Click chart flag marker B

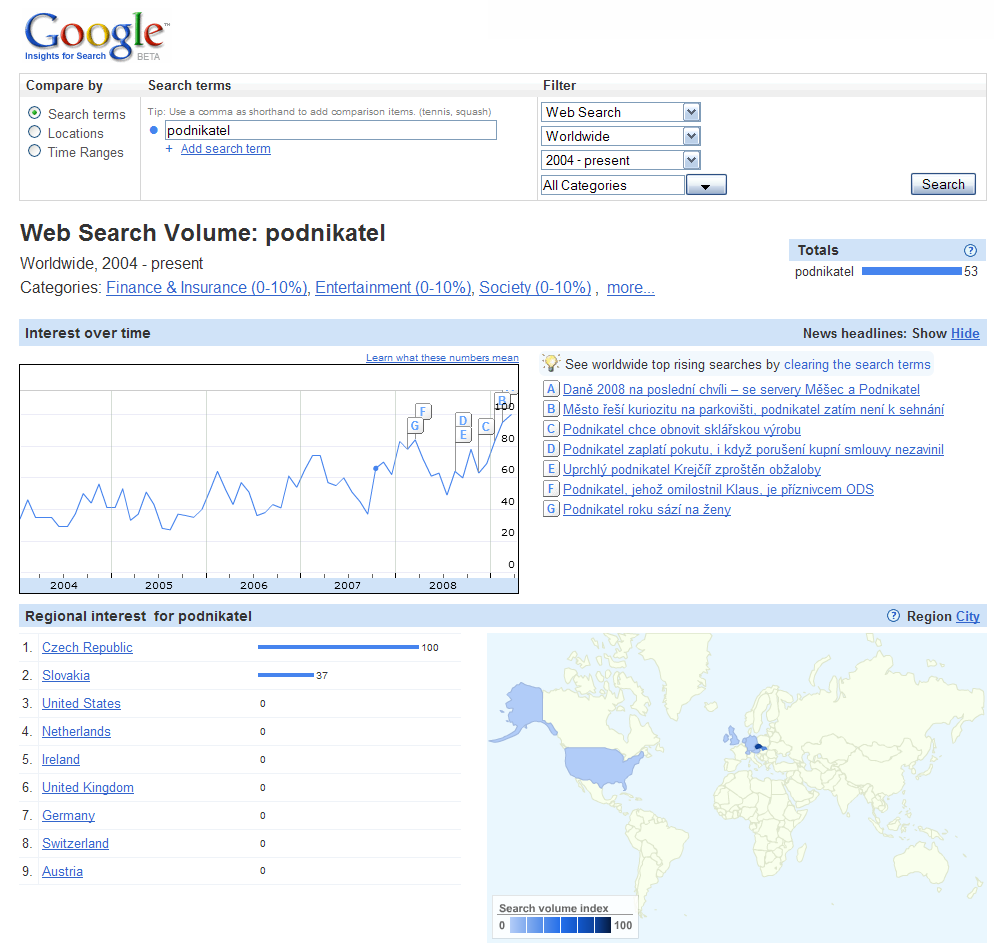[502, 401]
